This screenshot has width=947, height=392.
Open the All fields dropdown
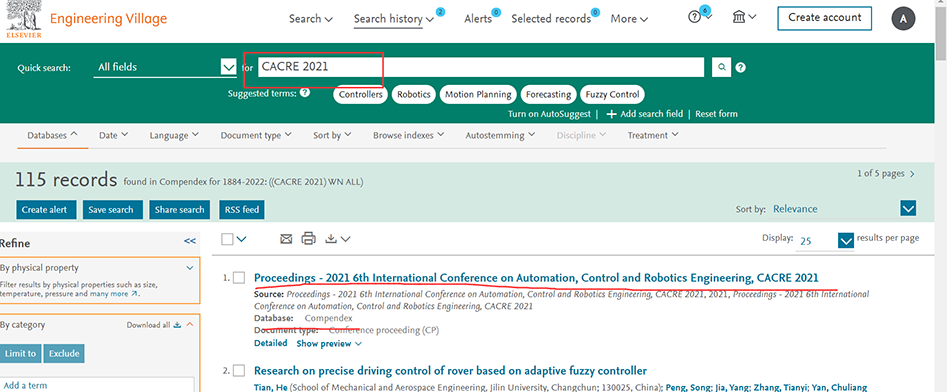pos(166,67)
